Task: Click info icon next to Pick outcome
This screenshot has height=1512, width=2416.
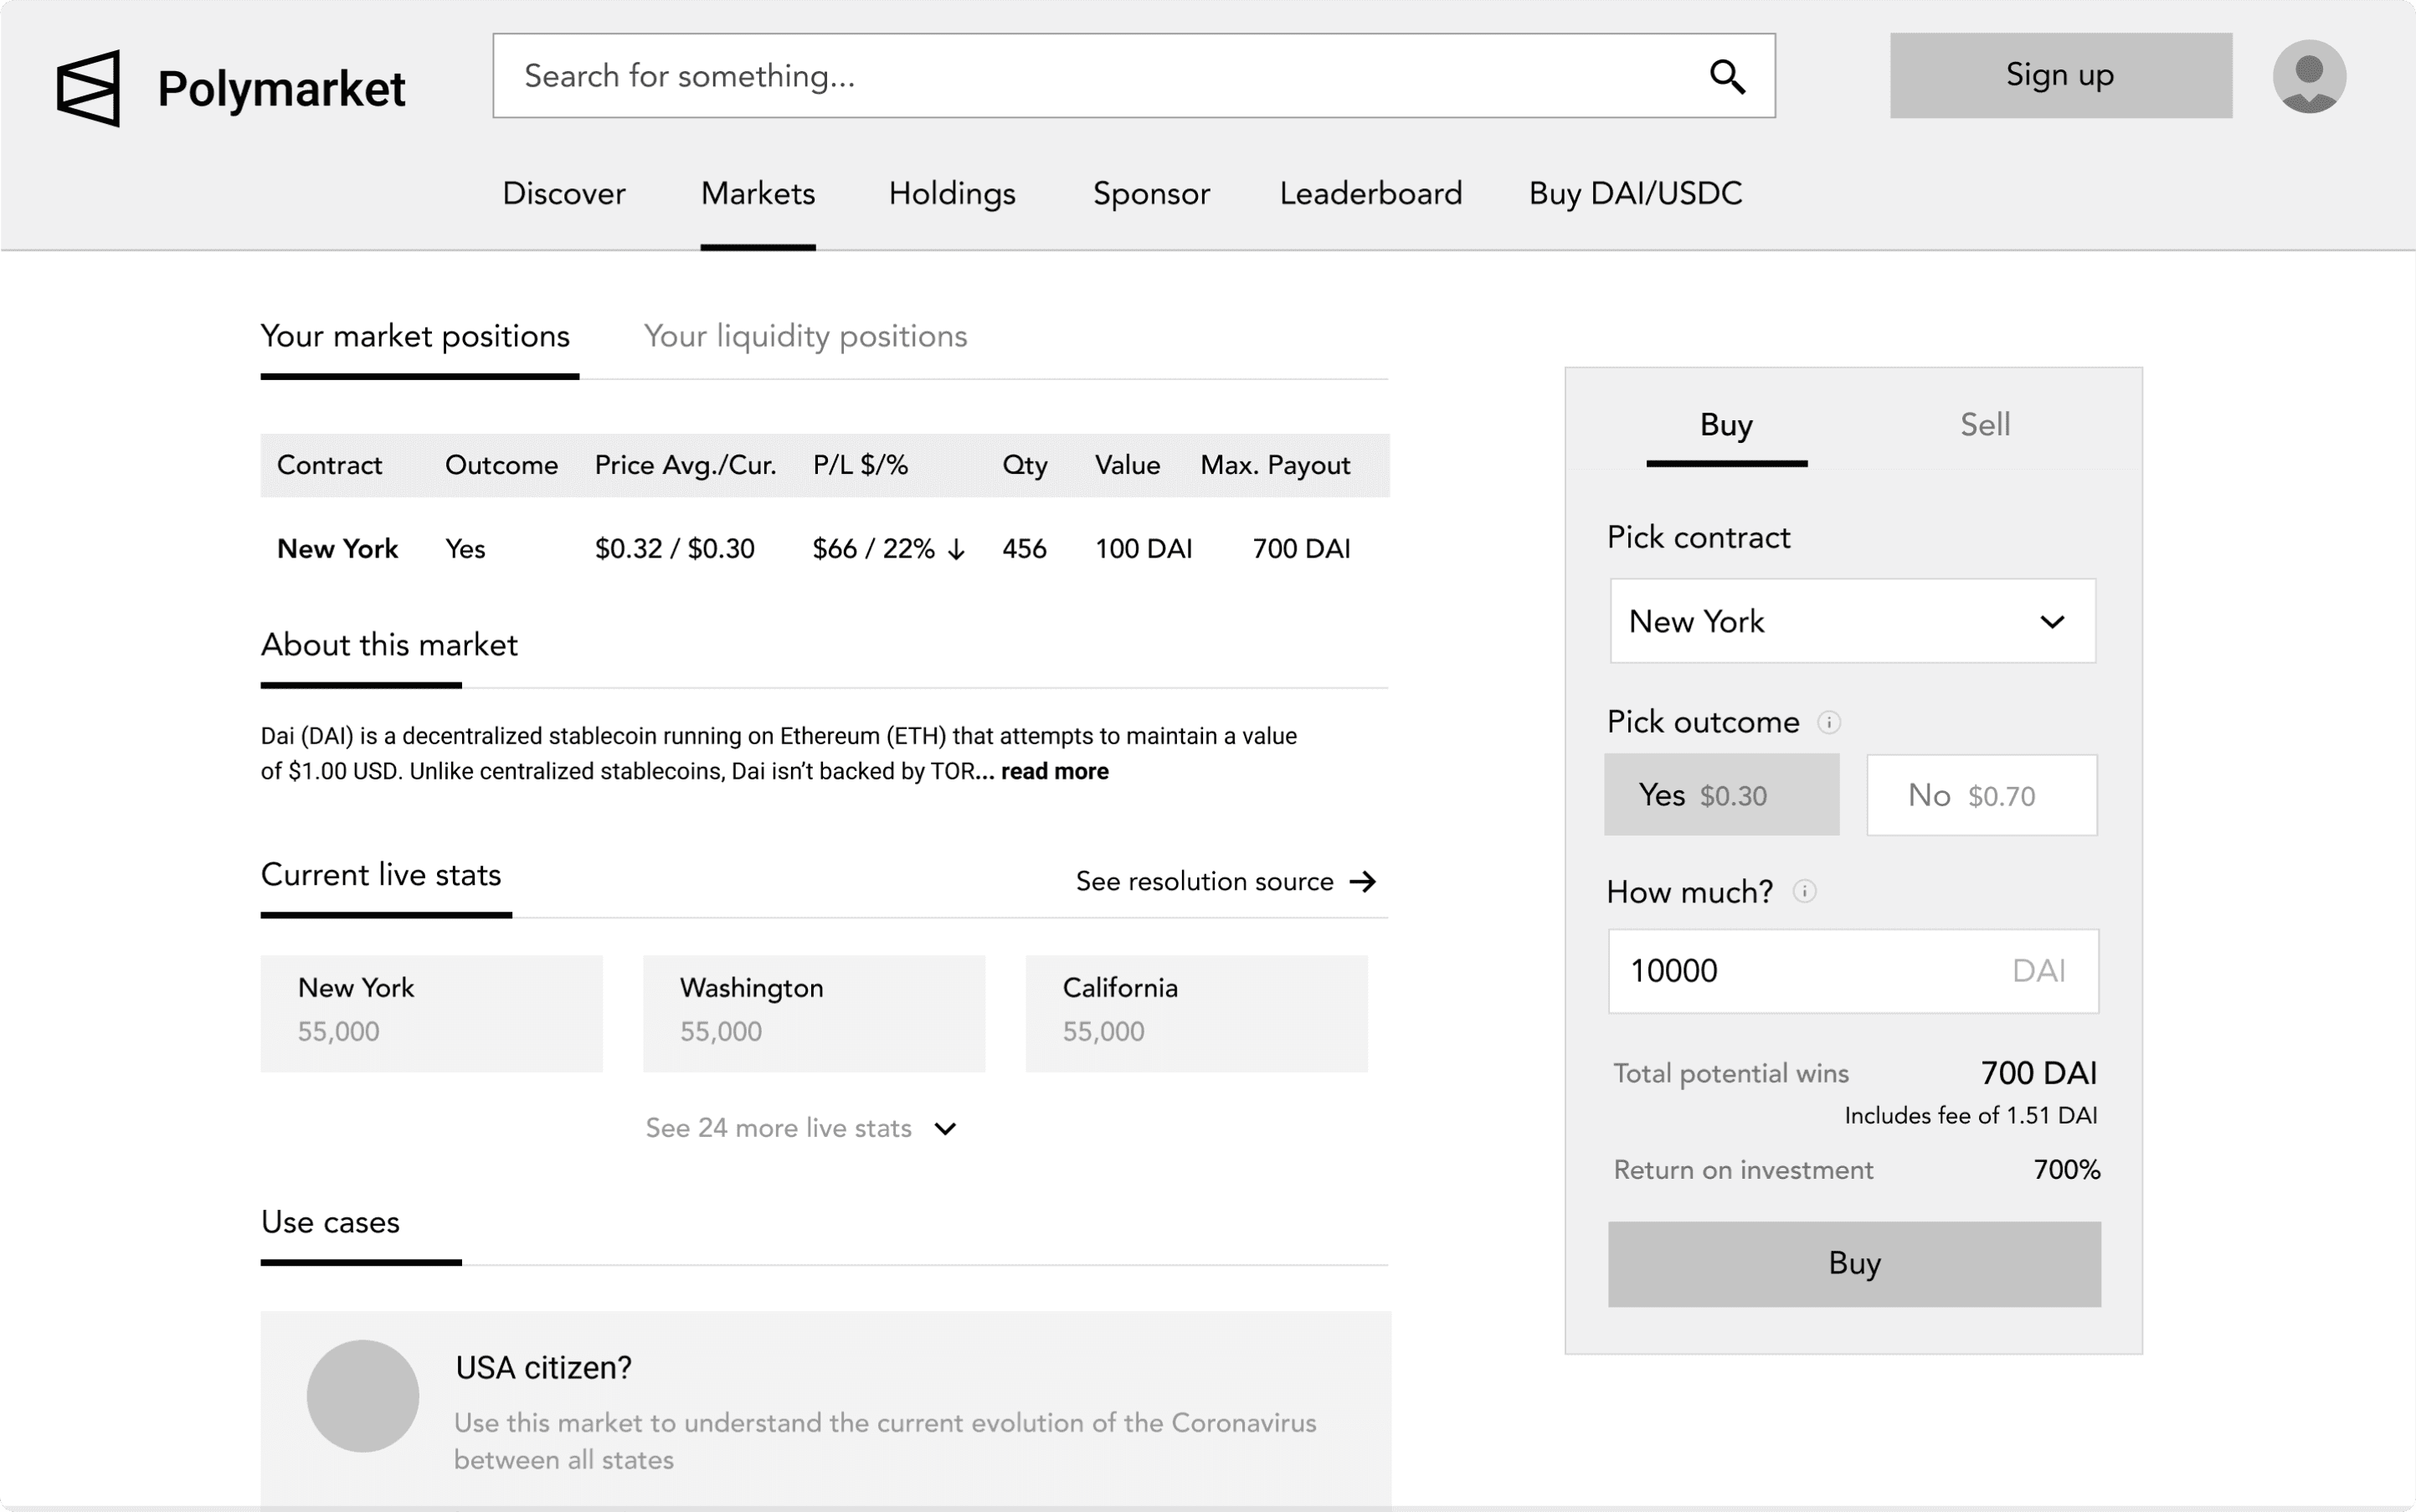Action: pos(1828,722)
